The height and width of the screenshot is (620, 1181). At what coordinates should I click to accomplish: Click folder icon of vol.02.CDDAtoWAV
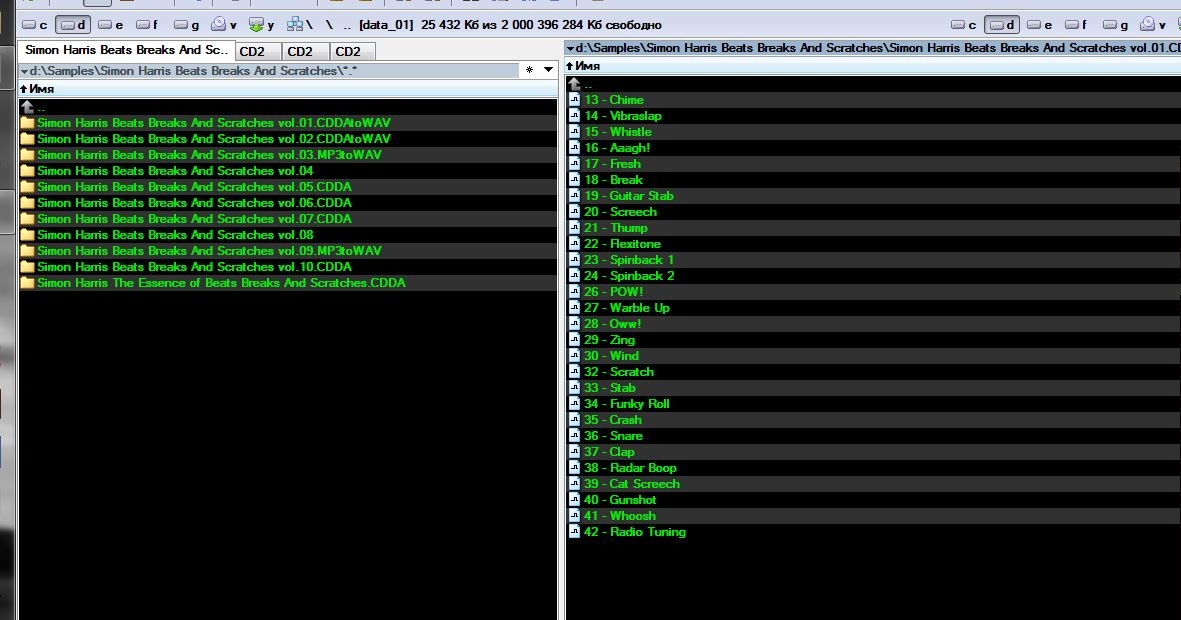click(28, 139)
